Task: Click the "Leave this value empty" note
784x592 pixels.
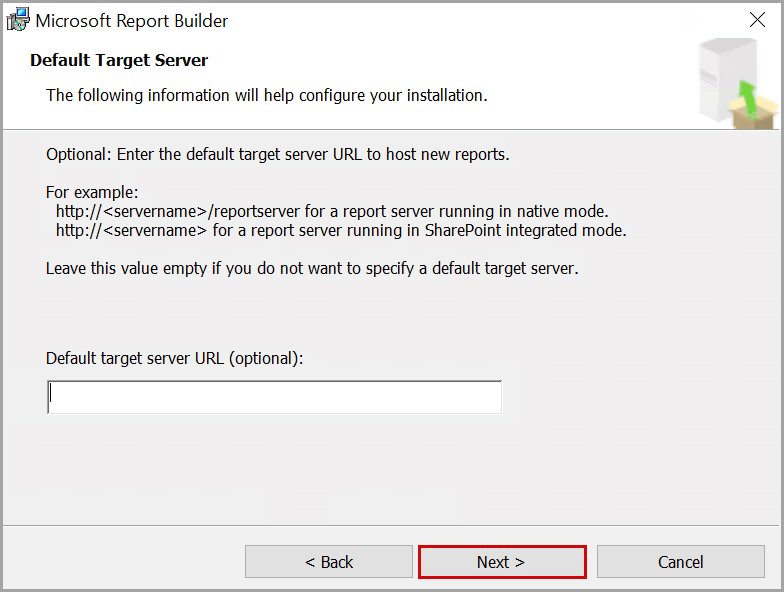Action: coord(312,269)
